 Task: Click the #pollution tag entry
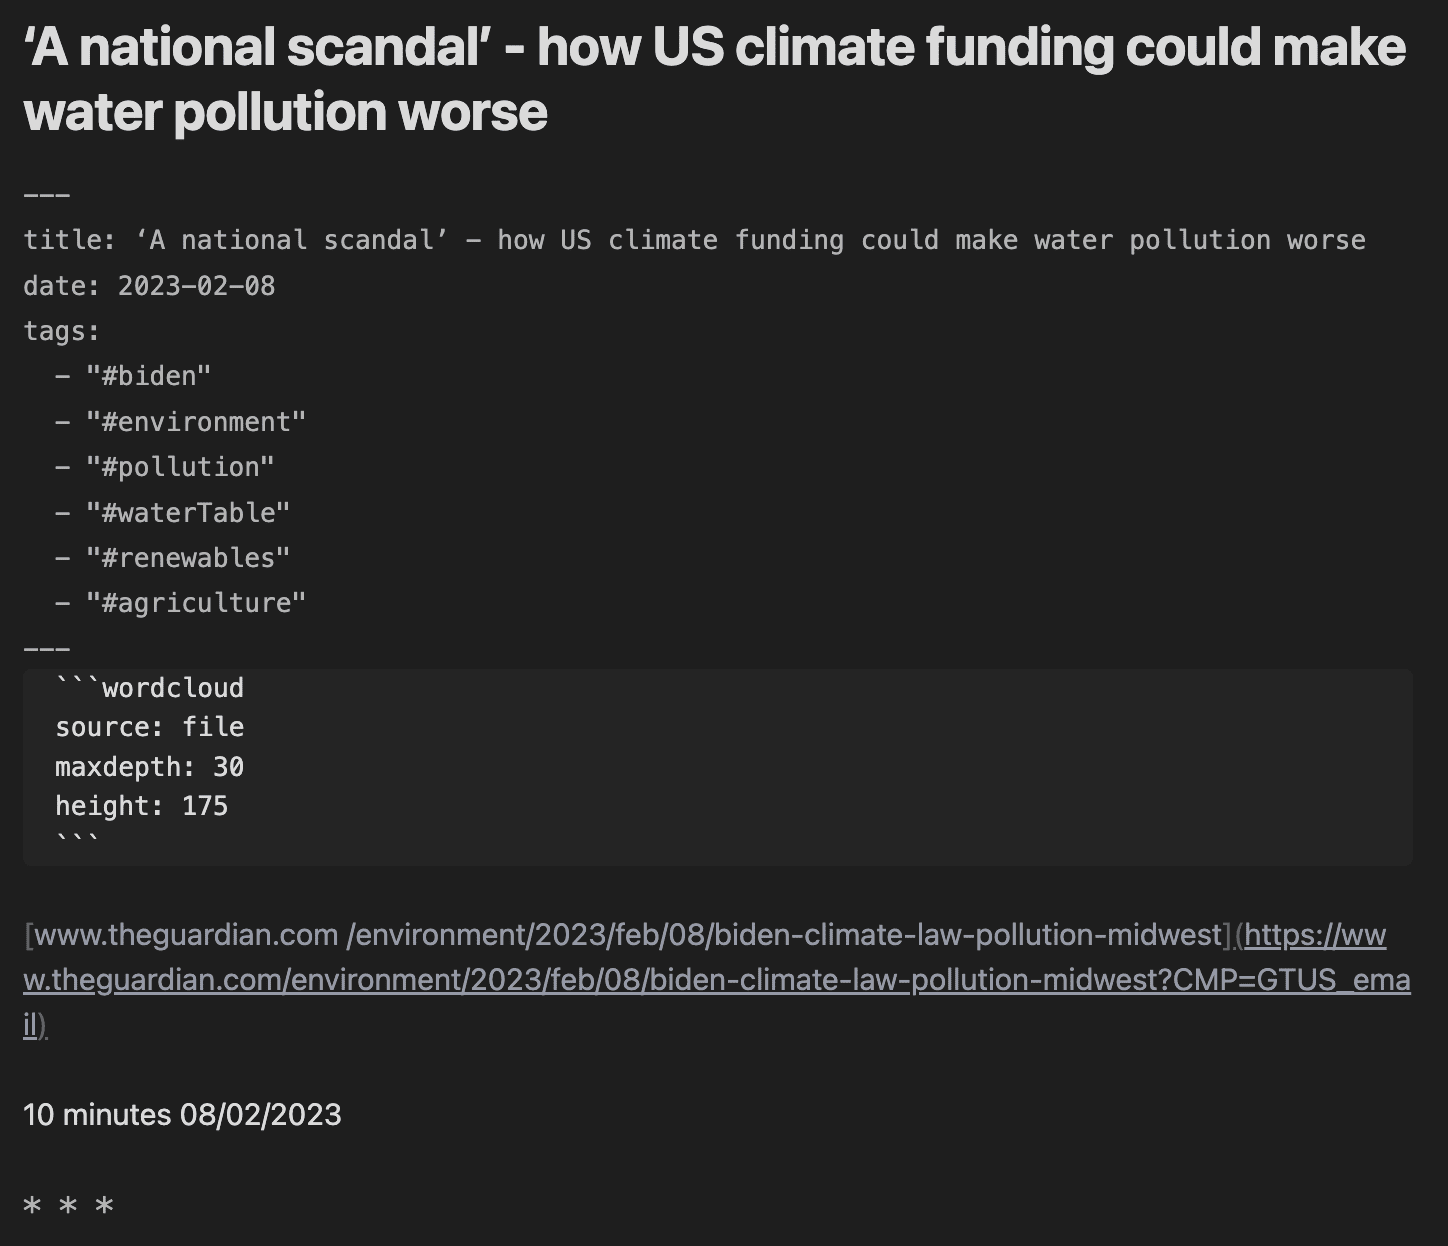click(180, 467)
